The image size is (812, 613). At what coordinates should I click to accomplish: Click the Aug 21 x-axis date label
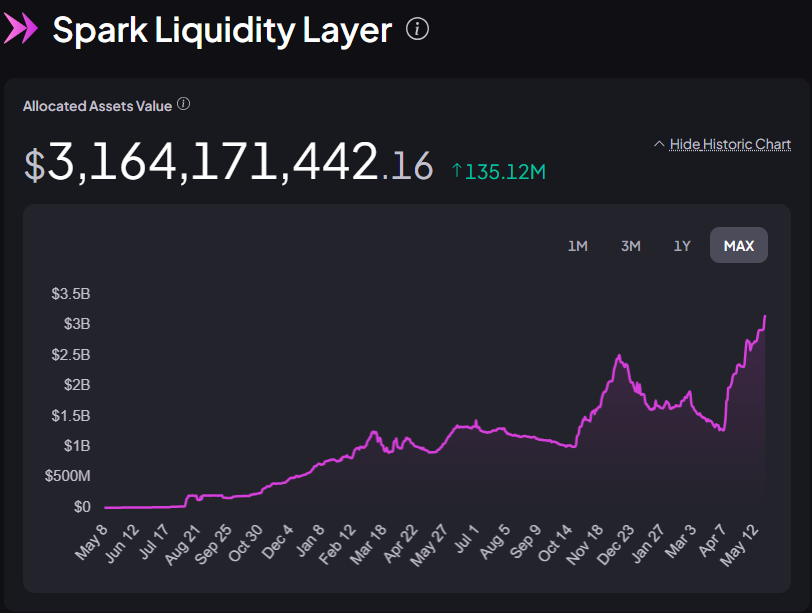(183, 545)
